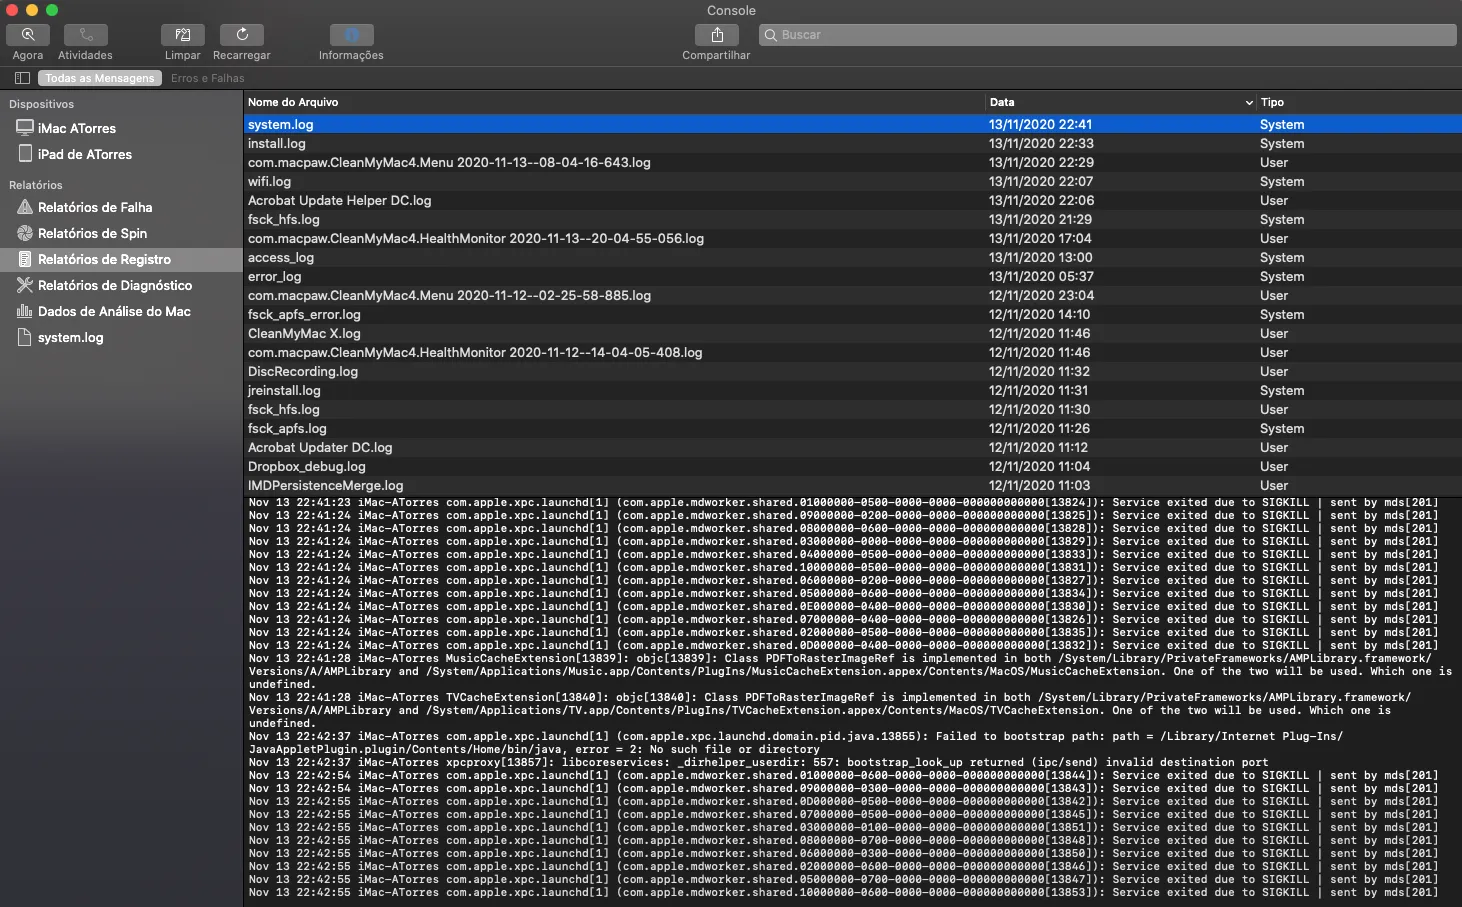
Task: Switch to Erros e Falhas filter
Action: point(207,78)
